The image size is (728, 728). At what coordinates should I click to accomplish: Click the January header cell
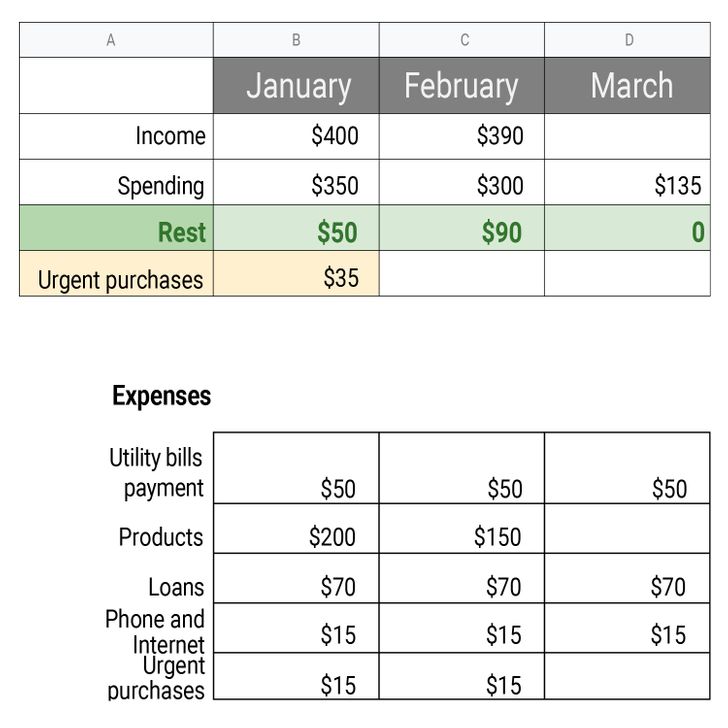[x=296, y=85]
